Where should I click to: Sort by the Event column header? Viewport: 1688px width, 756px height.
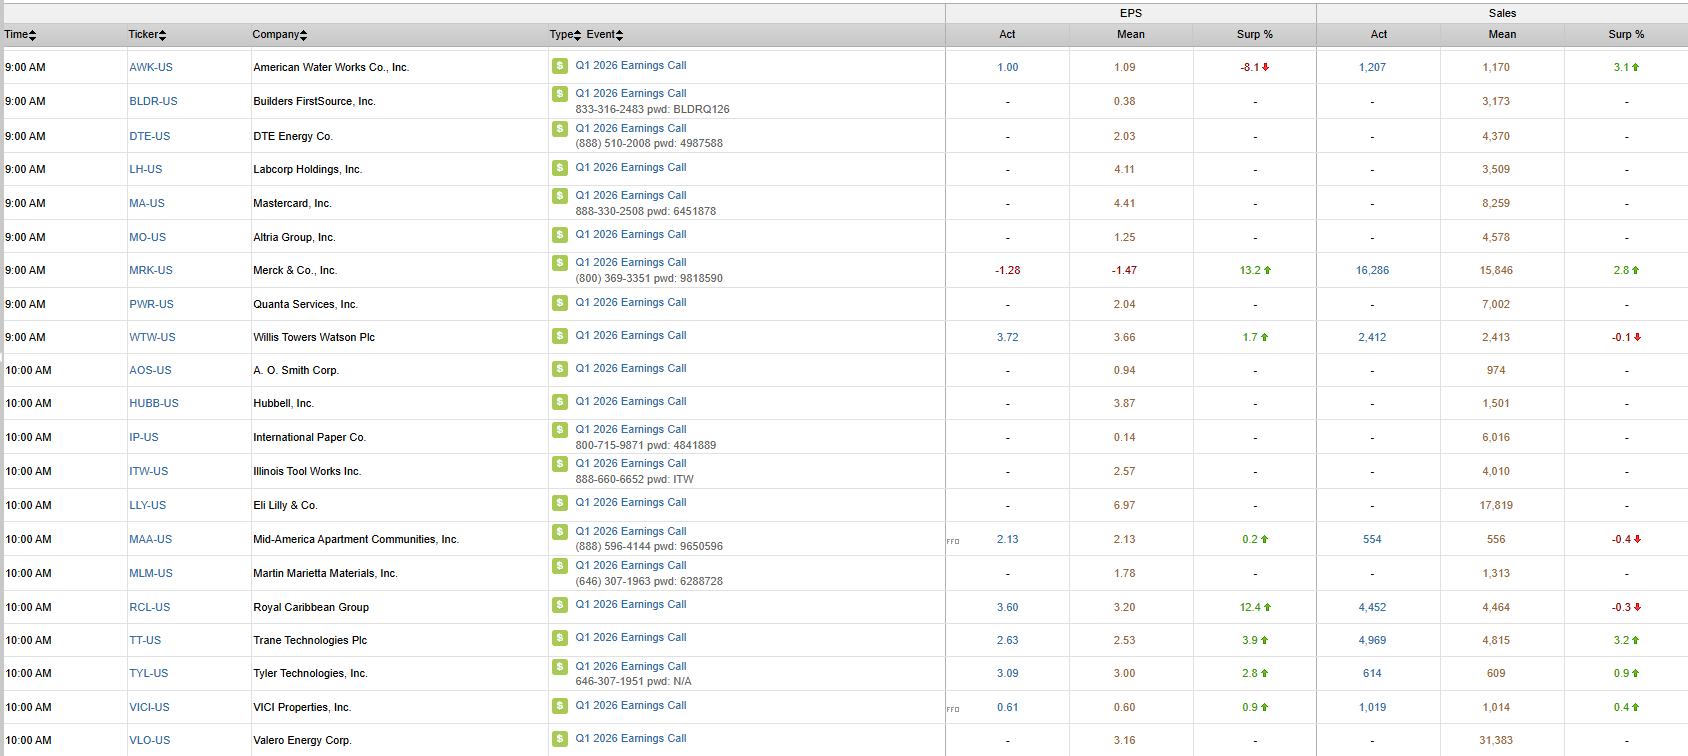604,35
